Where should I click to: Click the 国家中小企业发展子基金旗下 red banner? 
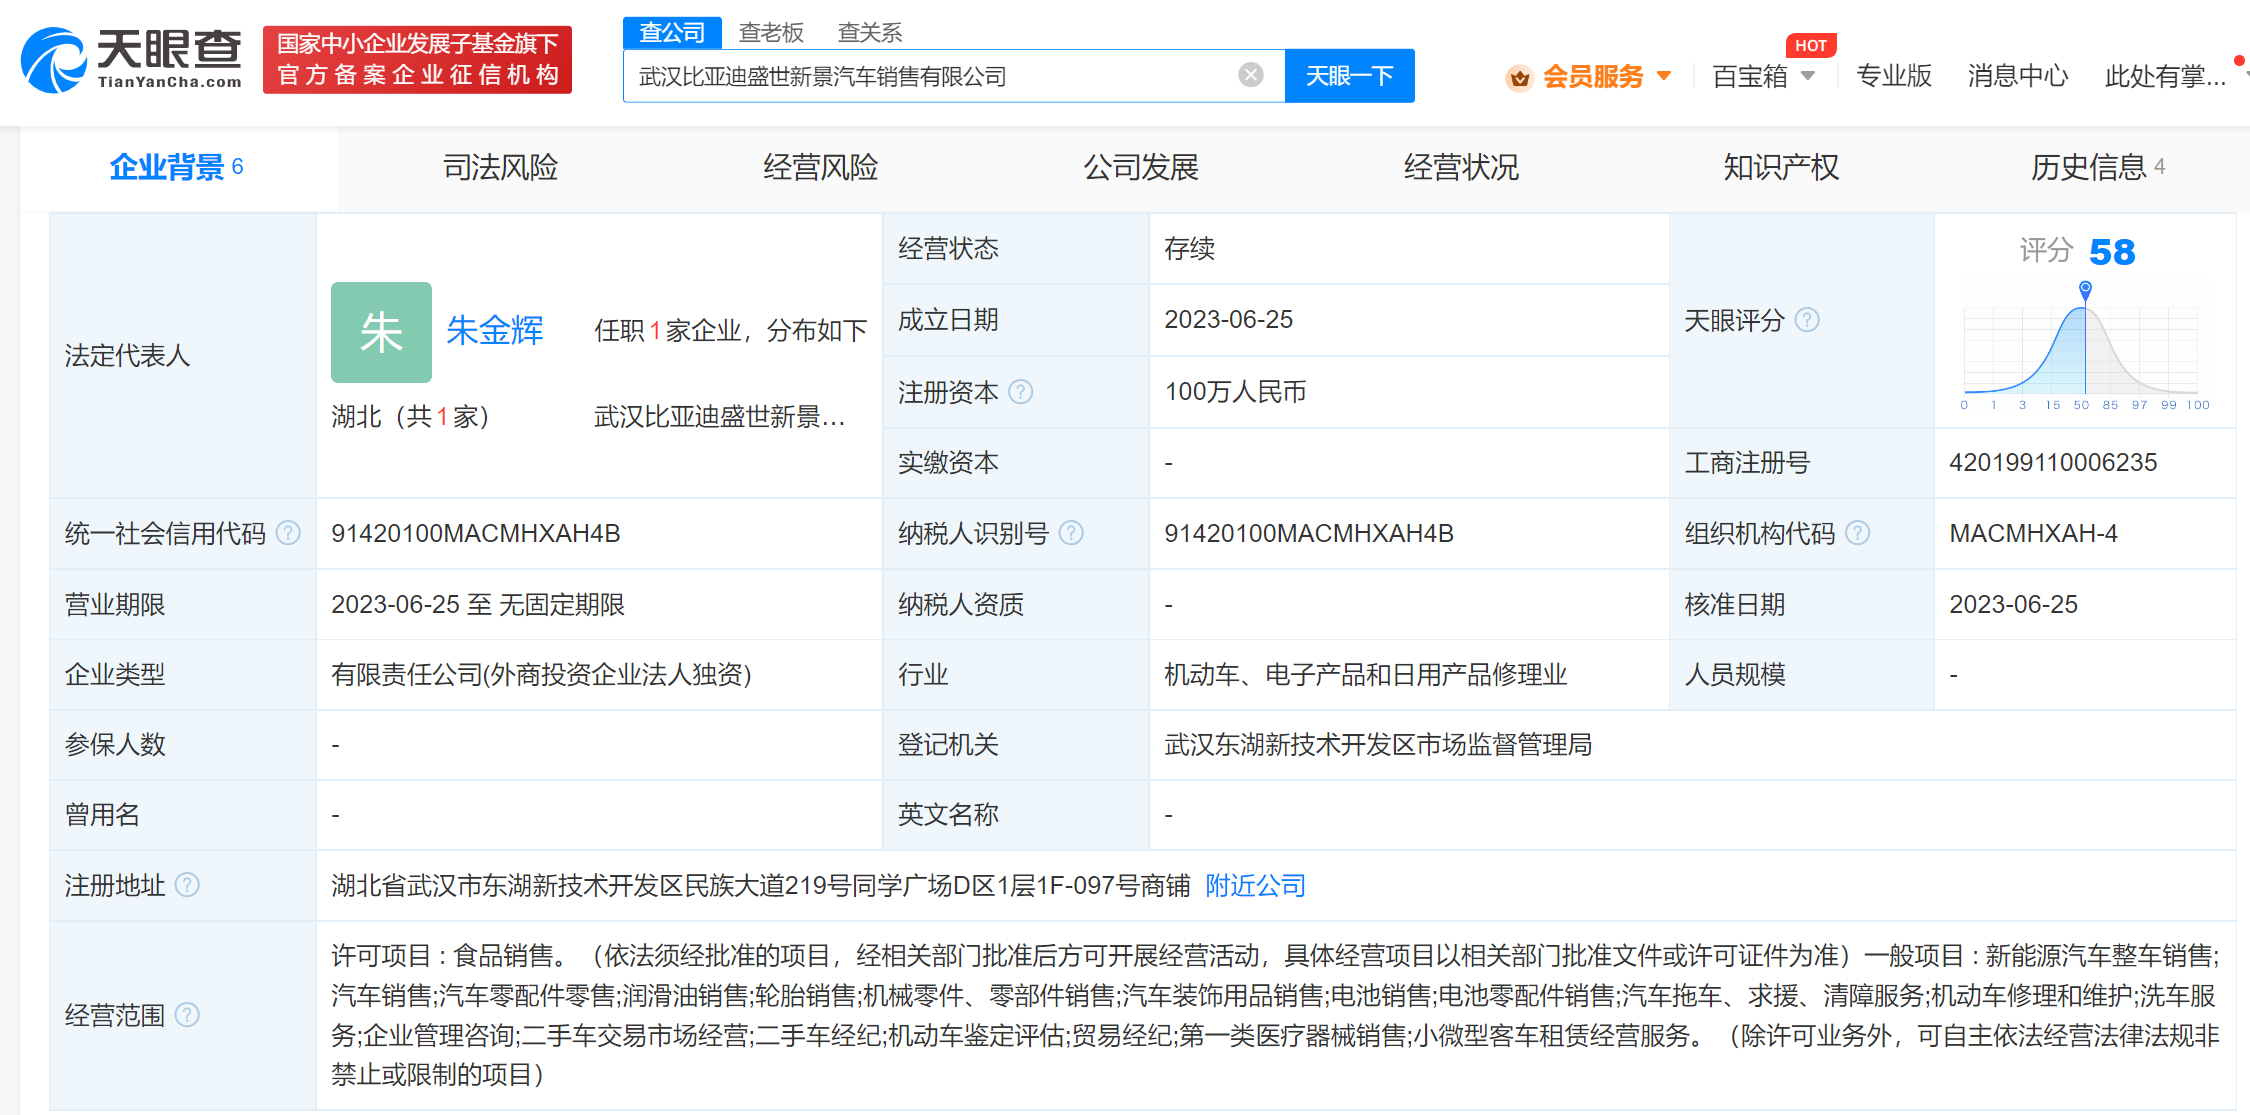click(x=417, y=60)
